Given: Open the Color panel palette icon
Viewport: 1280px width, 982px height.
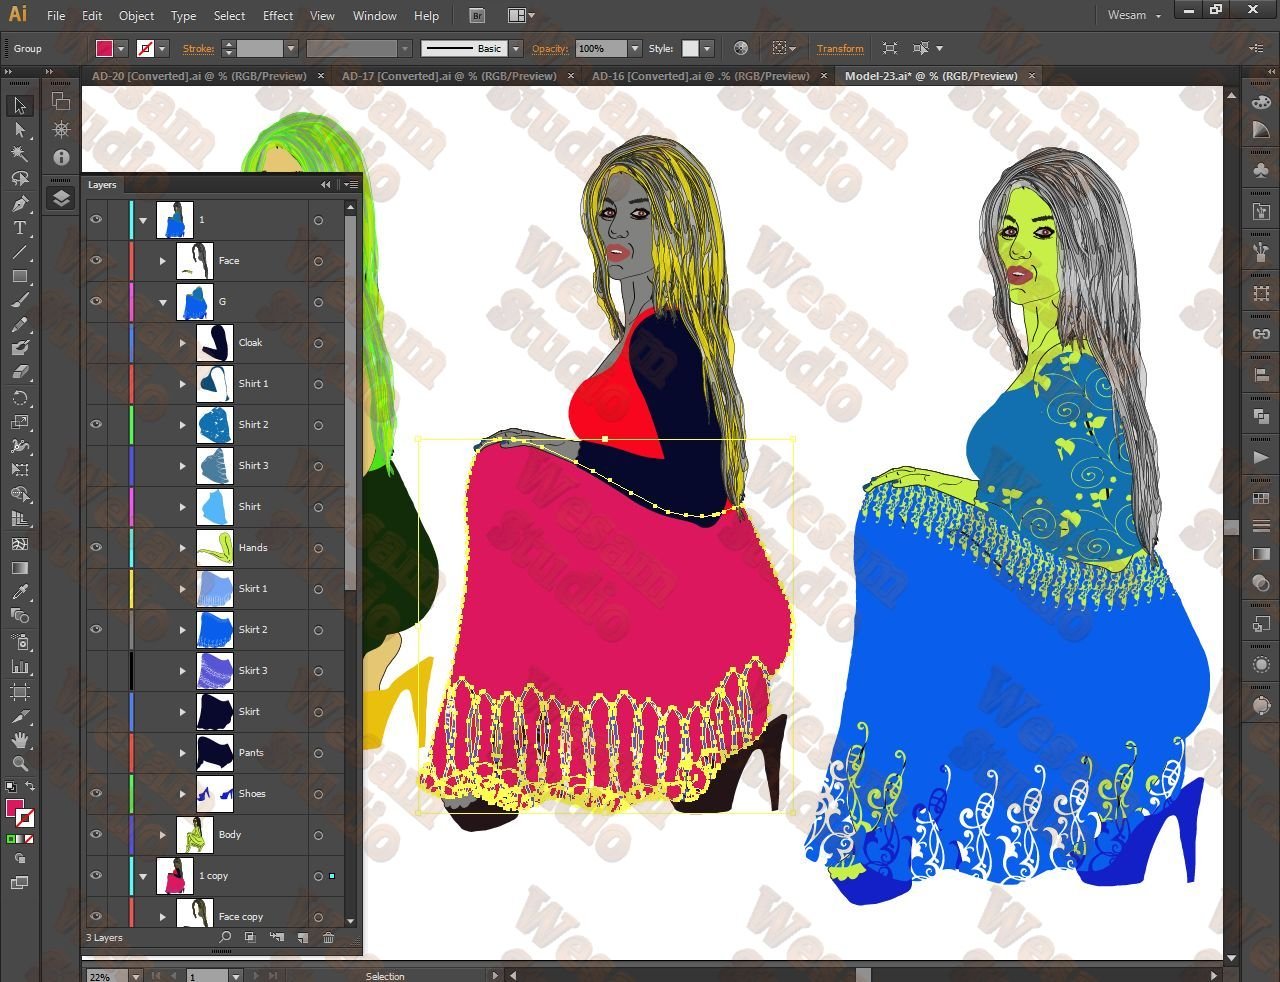Looking at the screenshot, I should point(1261,103).
